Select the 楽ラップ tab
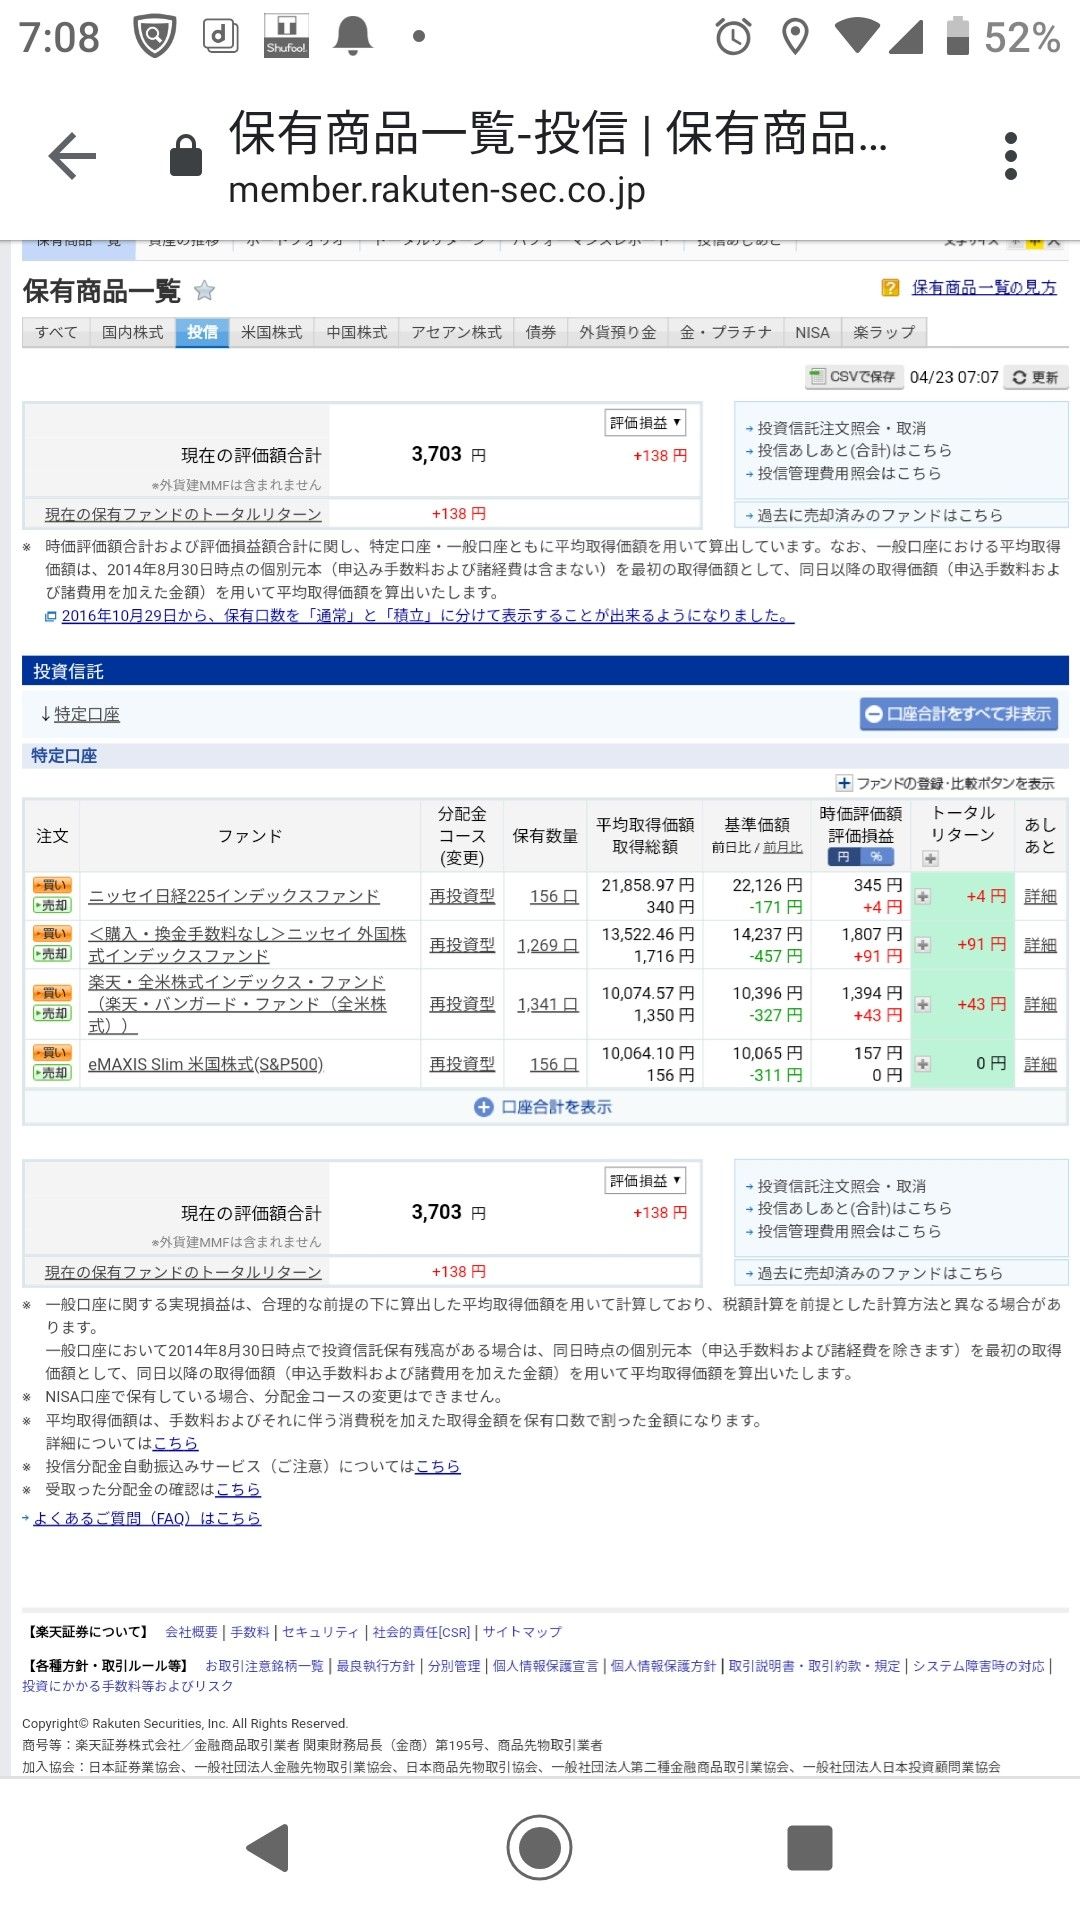The width and height of the screenshot is (1080, 1920). [884, 332]
